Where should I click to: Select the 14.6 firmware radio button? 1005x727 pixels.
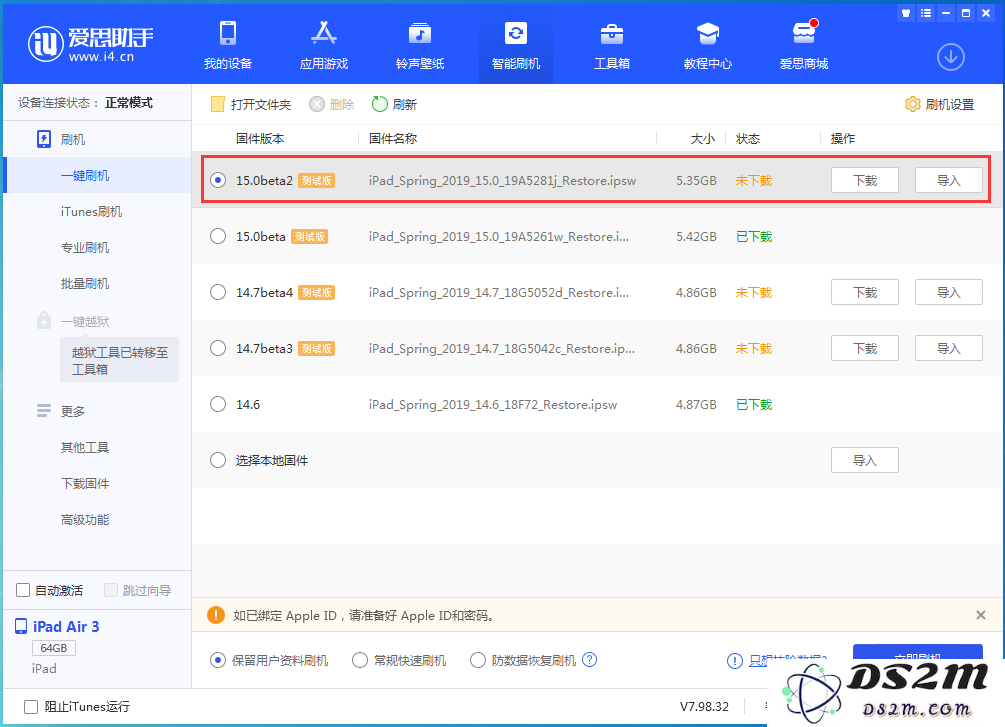218,404
